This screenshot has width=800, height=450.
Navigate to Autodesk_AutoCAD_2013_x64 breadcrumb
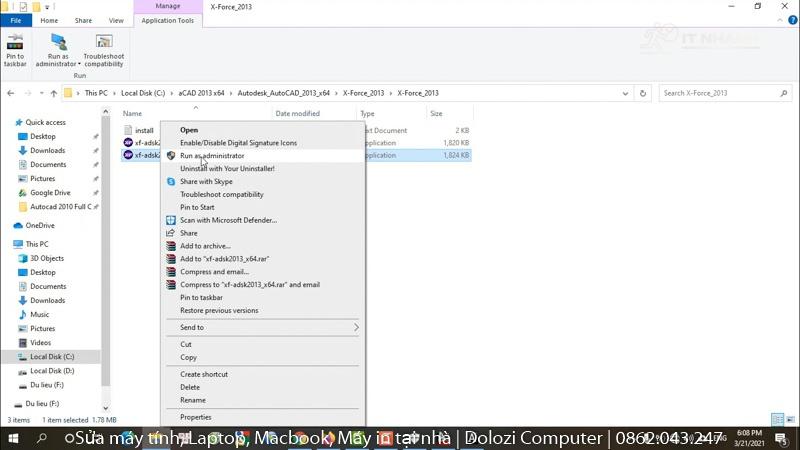tap(284, 93)
